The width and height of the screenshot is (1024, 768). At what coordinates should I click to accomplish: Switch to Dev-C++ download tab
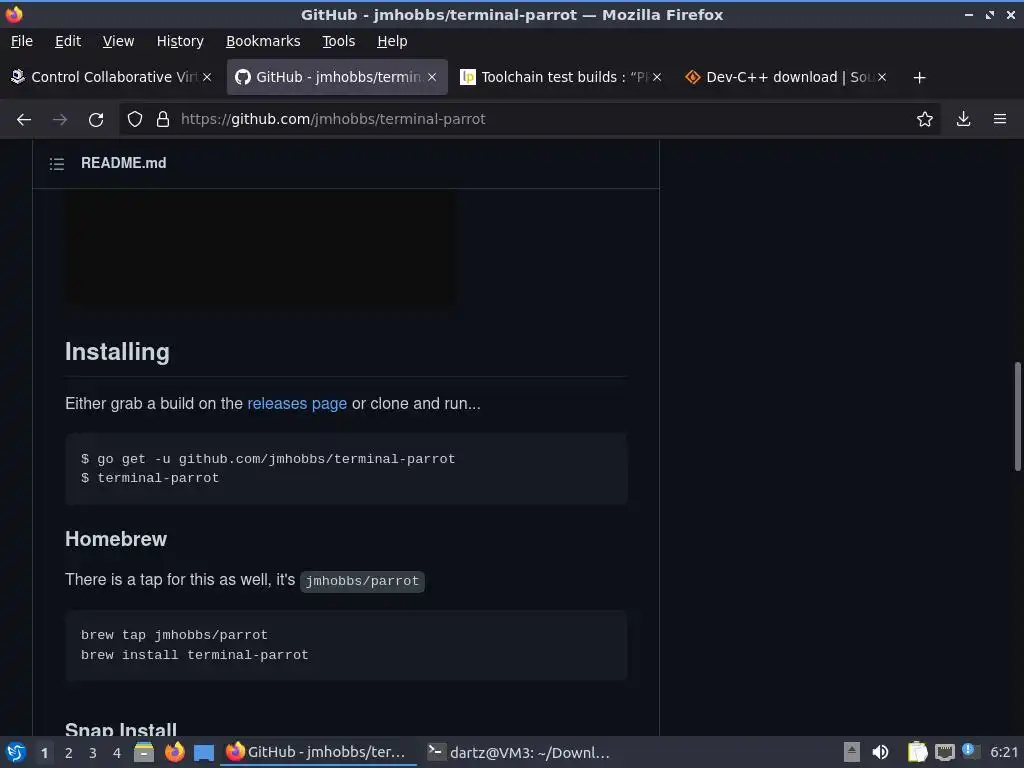(x=786, y=77)
